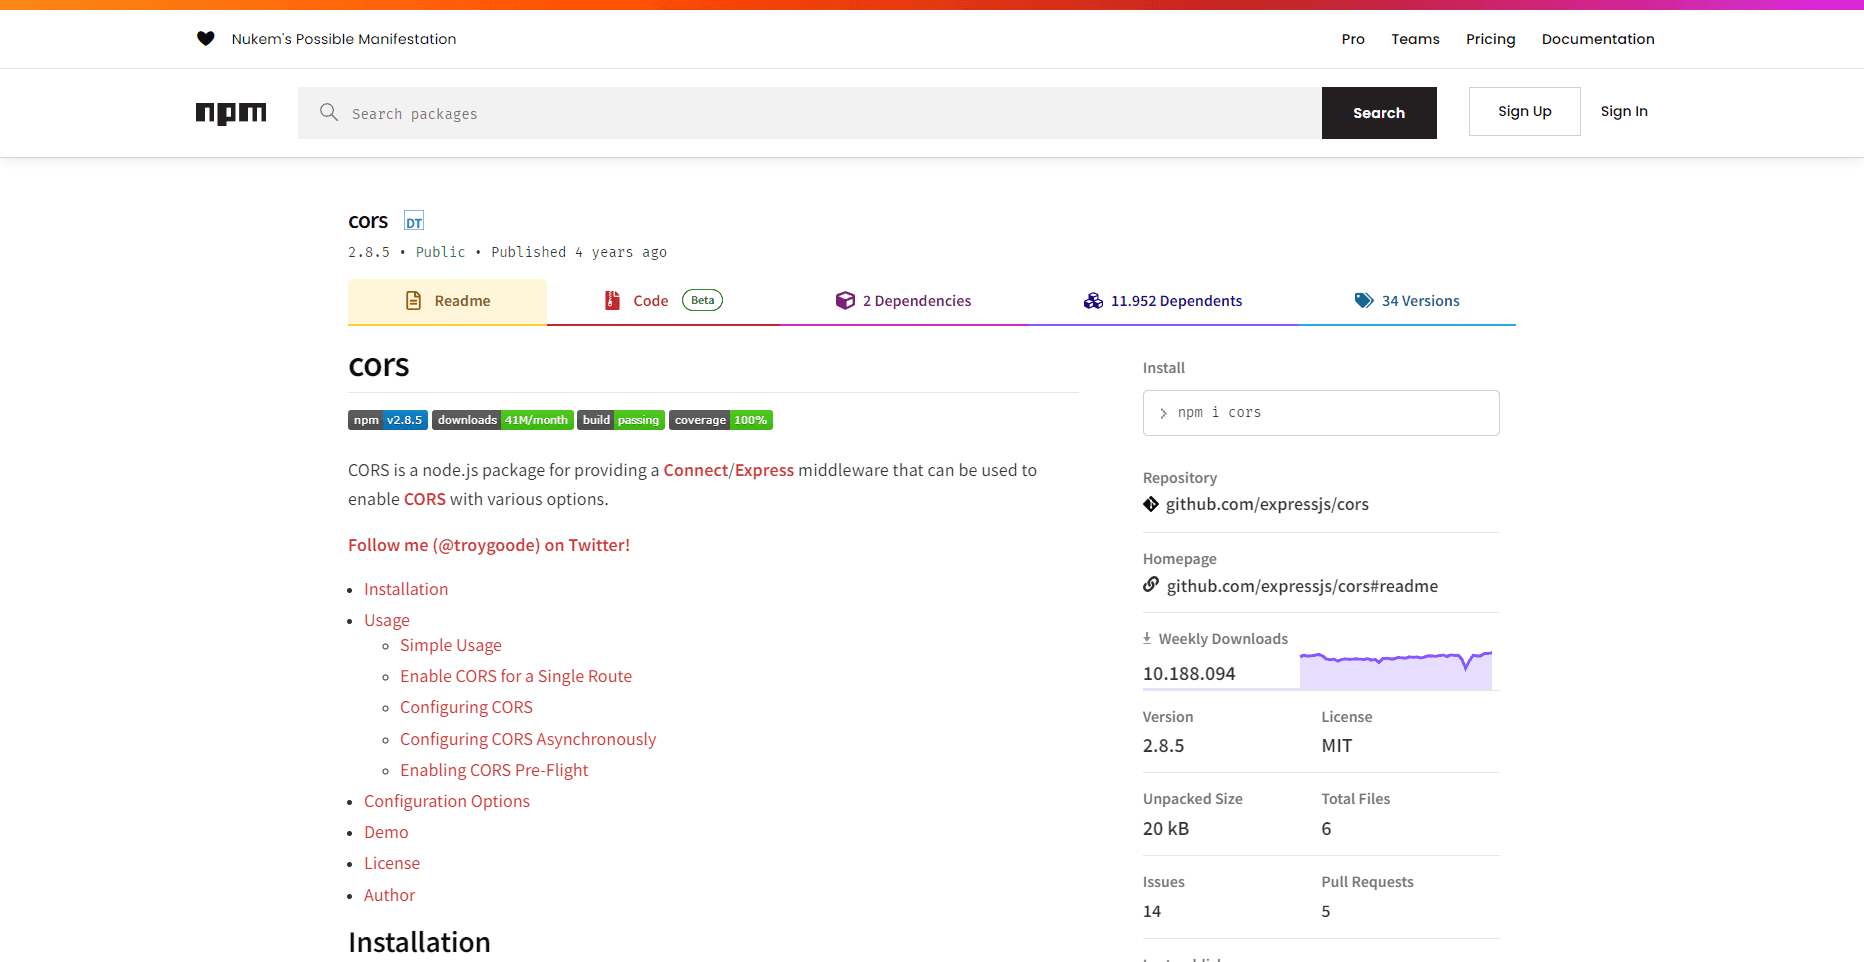1864x962 pixels.
Task: Jump to Enable CORS for a Single Route
Action: (x=516, y=676)
